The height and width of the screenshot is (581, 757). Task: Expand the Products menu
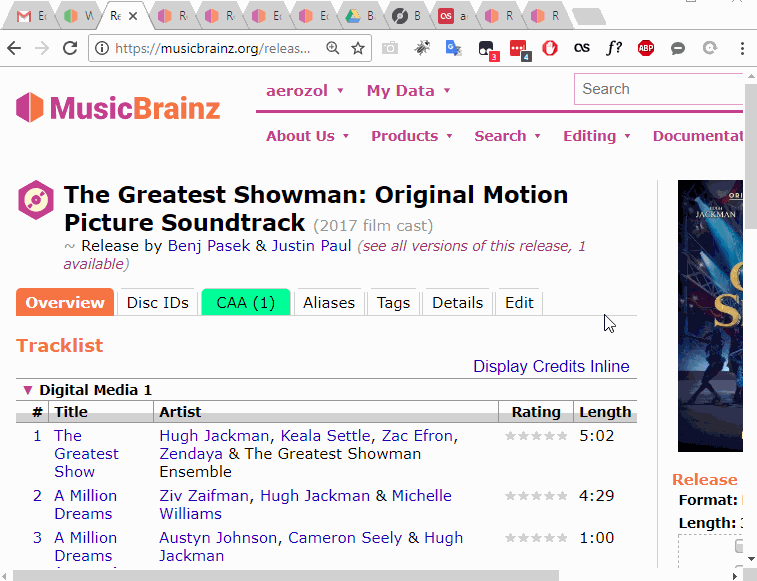411,136
